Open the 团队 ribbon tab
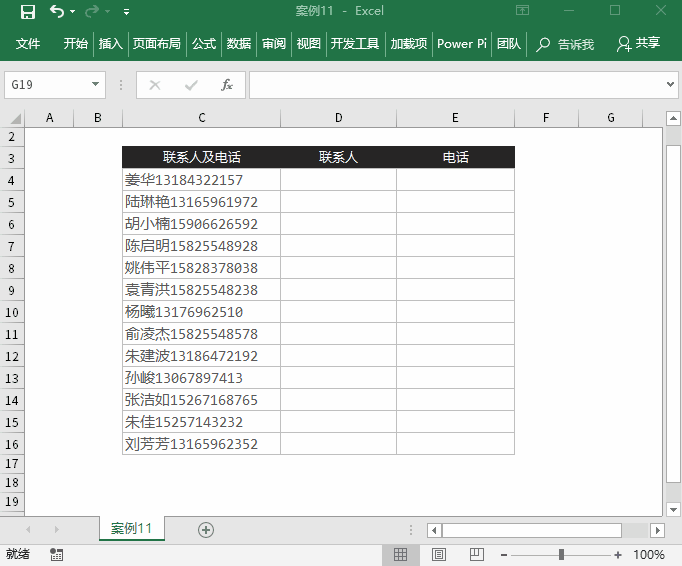Image resolution: width=682 pixels, height=566 pixels. click(x=508, y=44)
